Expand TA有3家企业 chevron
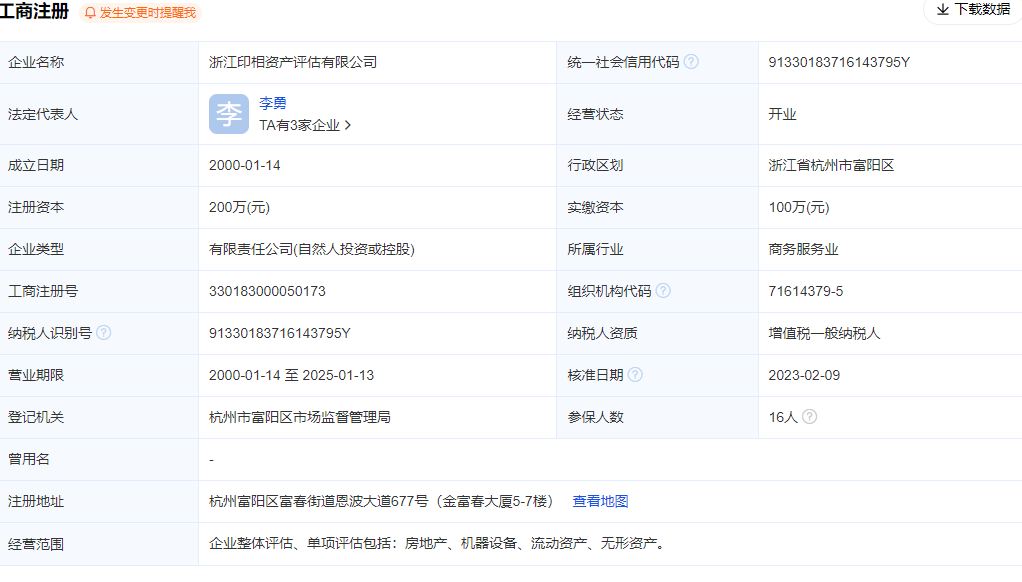This screenshot has height=582, width=1022. coord(347,125)
